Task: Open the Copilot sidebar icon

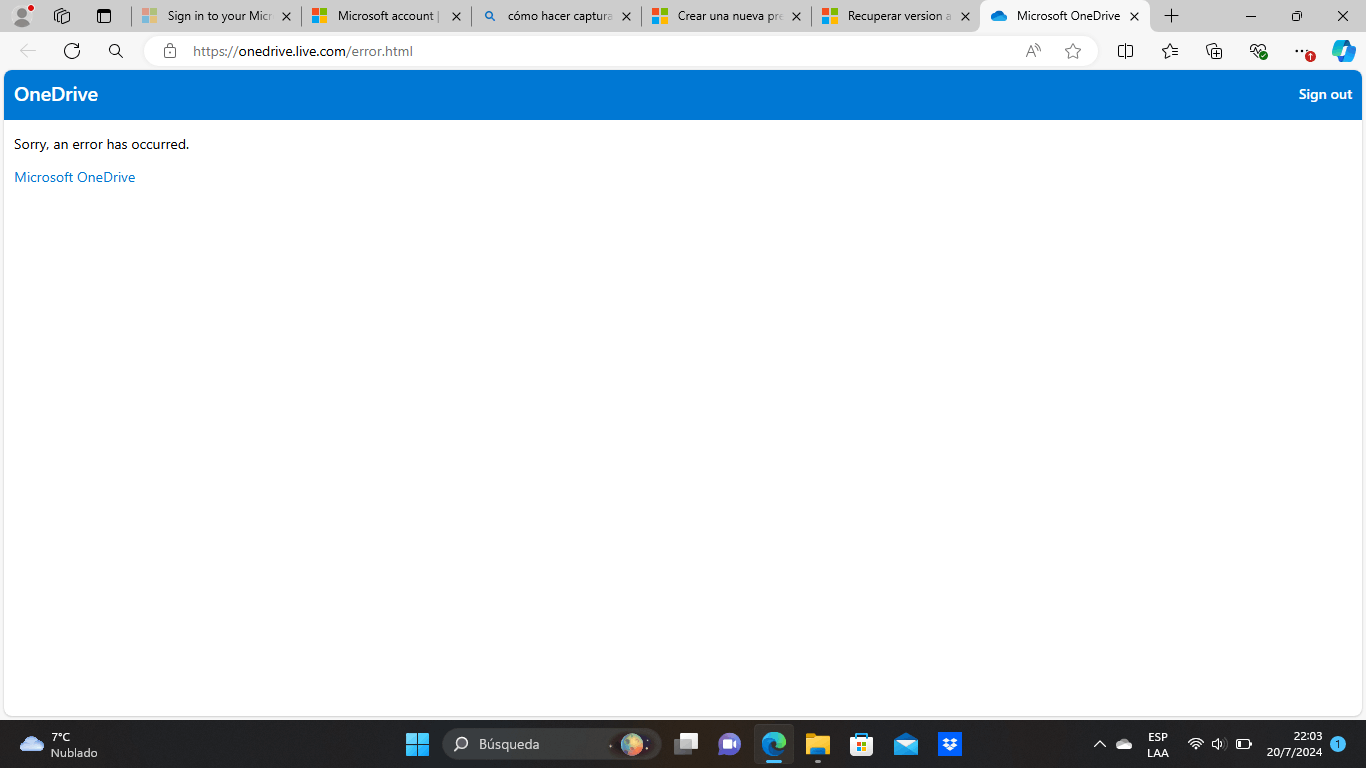Action: pyautogui.click(x=1343, y=51)
